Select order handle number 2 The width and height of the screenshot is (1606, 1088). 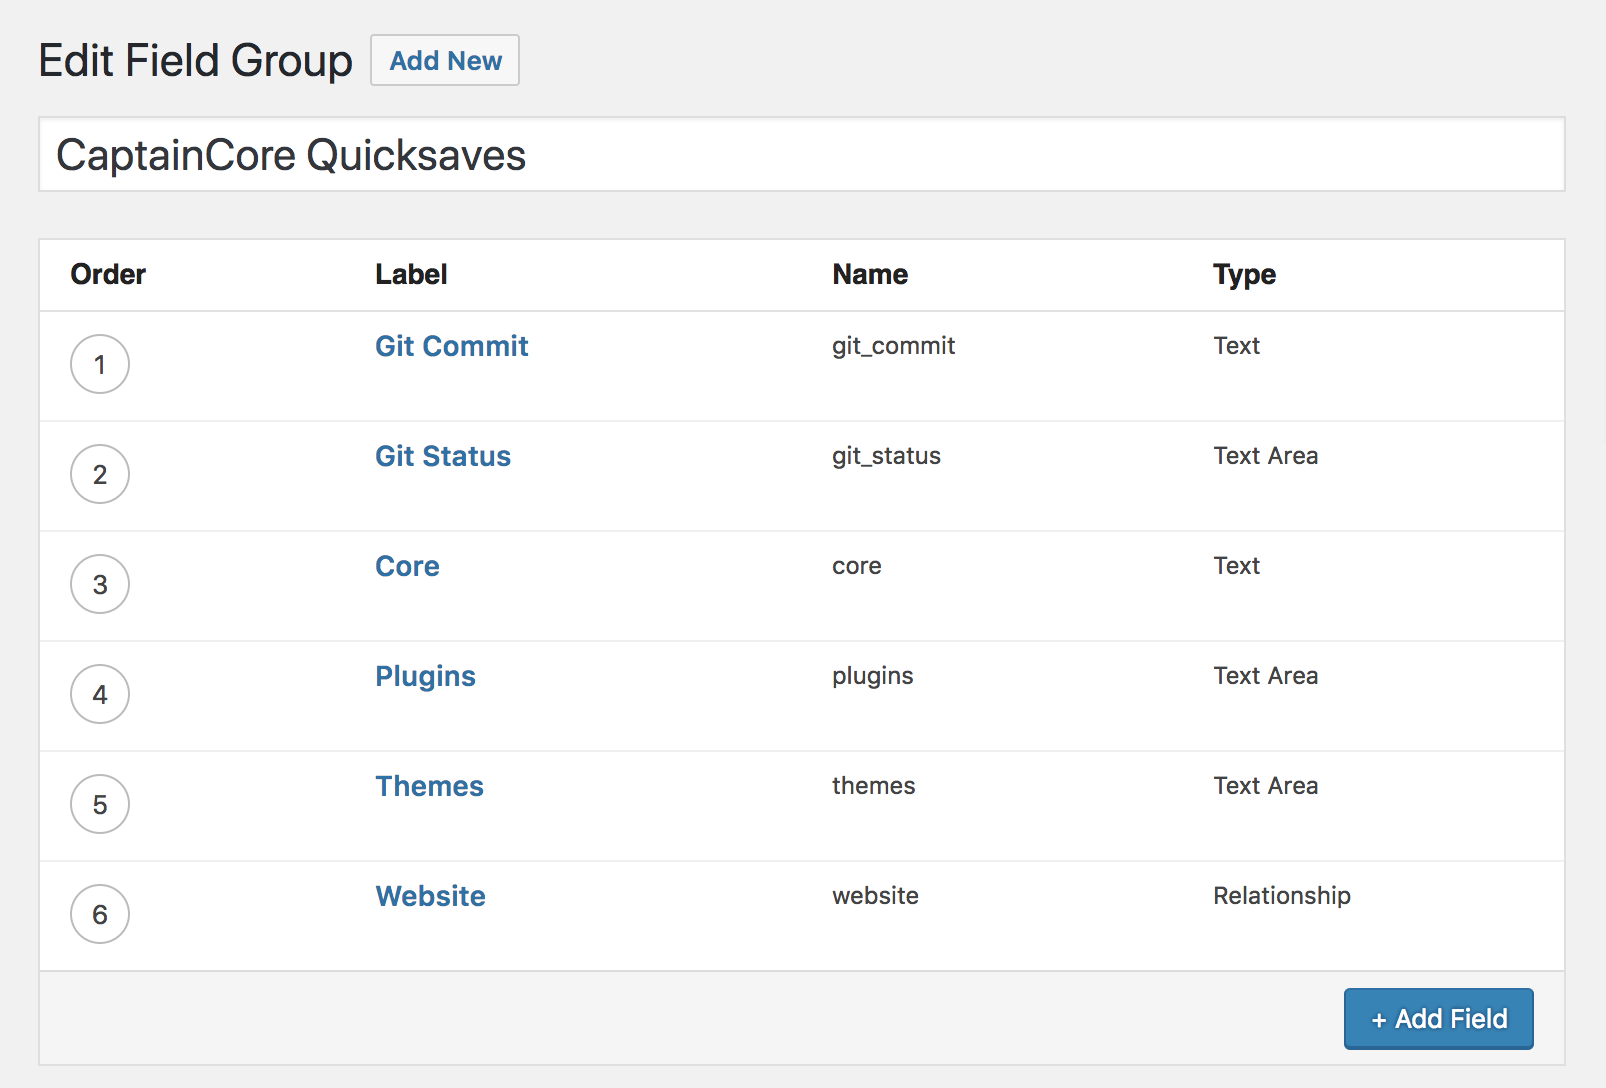coord(100,474)
